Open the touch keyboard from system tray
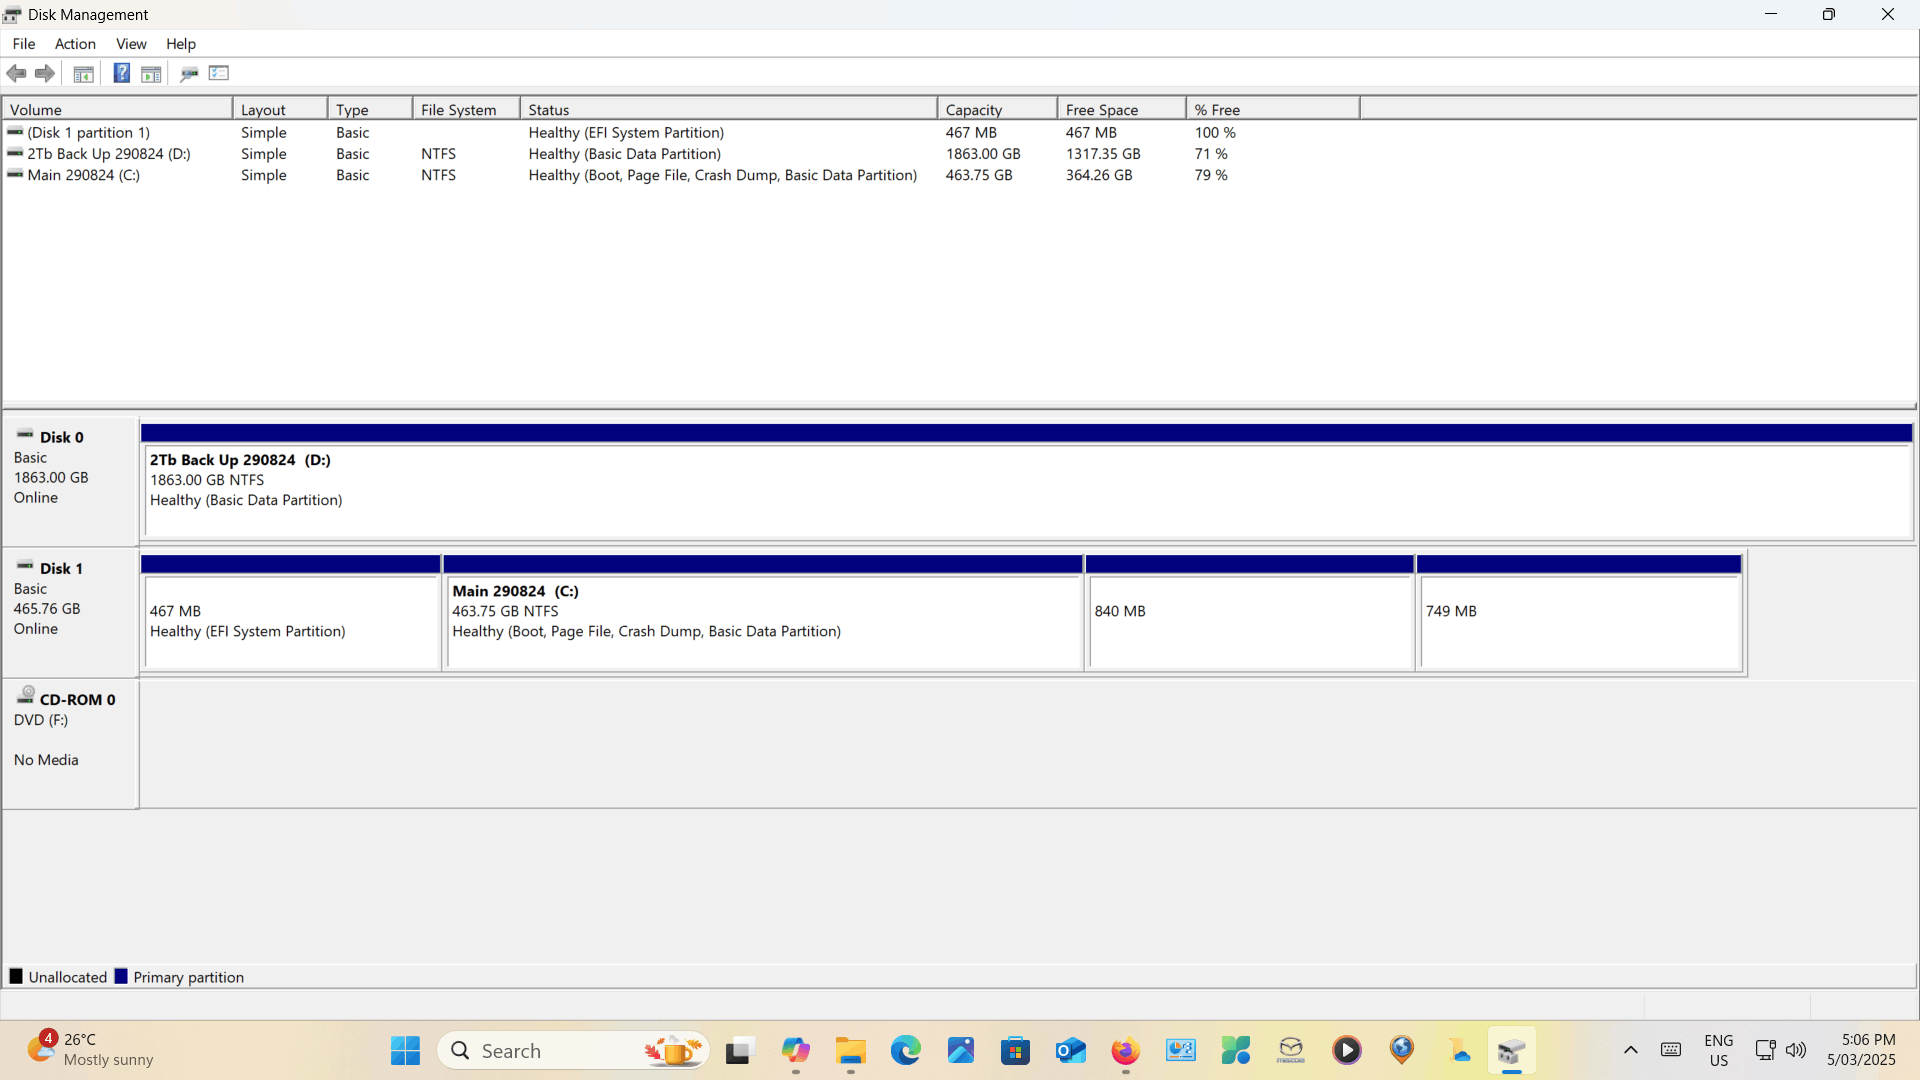Viewport: 1920px width, 1080px height. (x=1671, y=1050)
